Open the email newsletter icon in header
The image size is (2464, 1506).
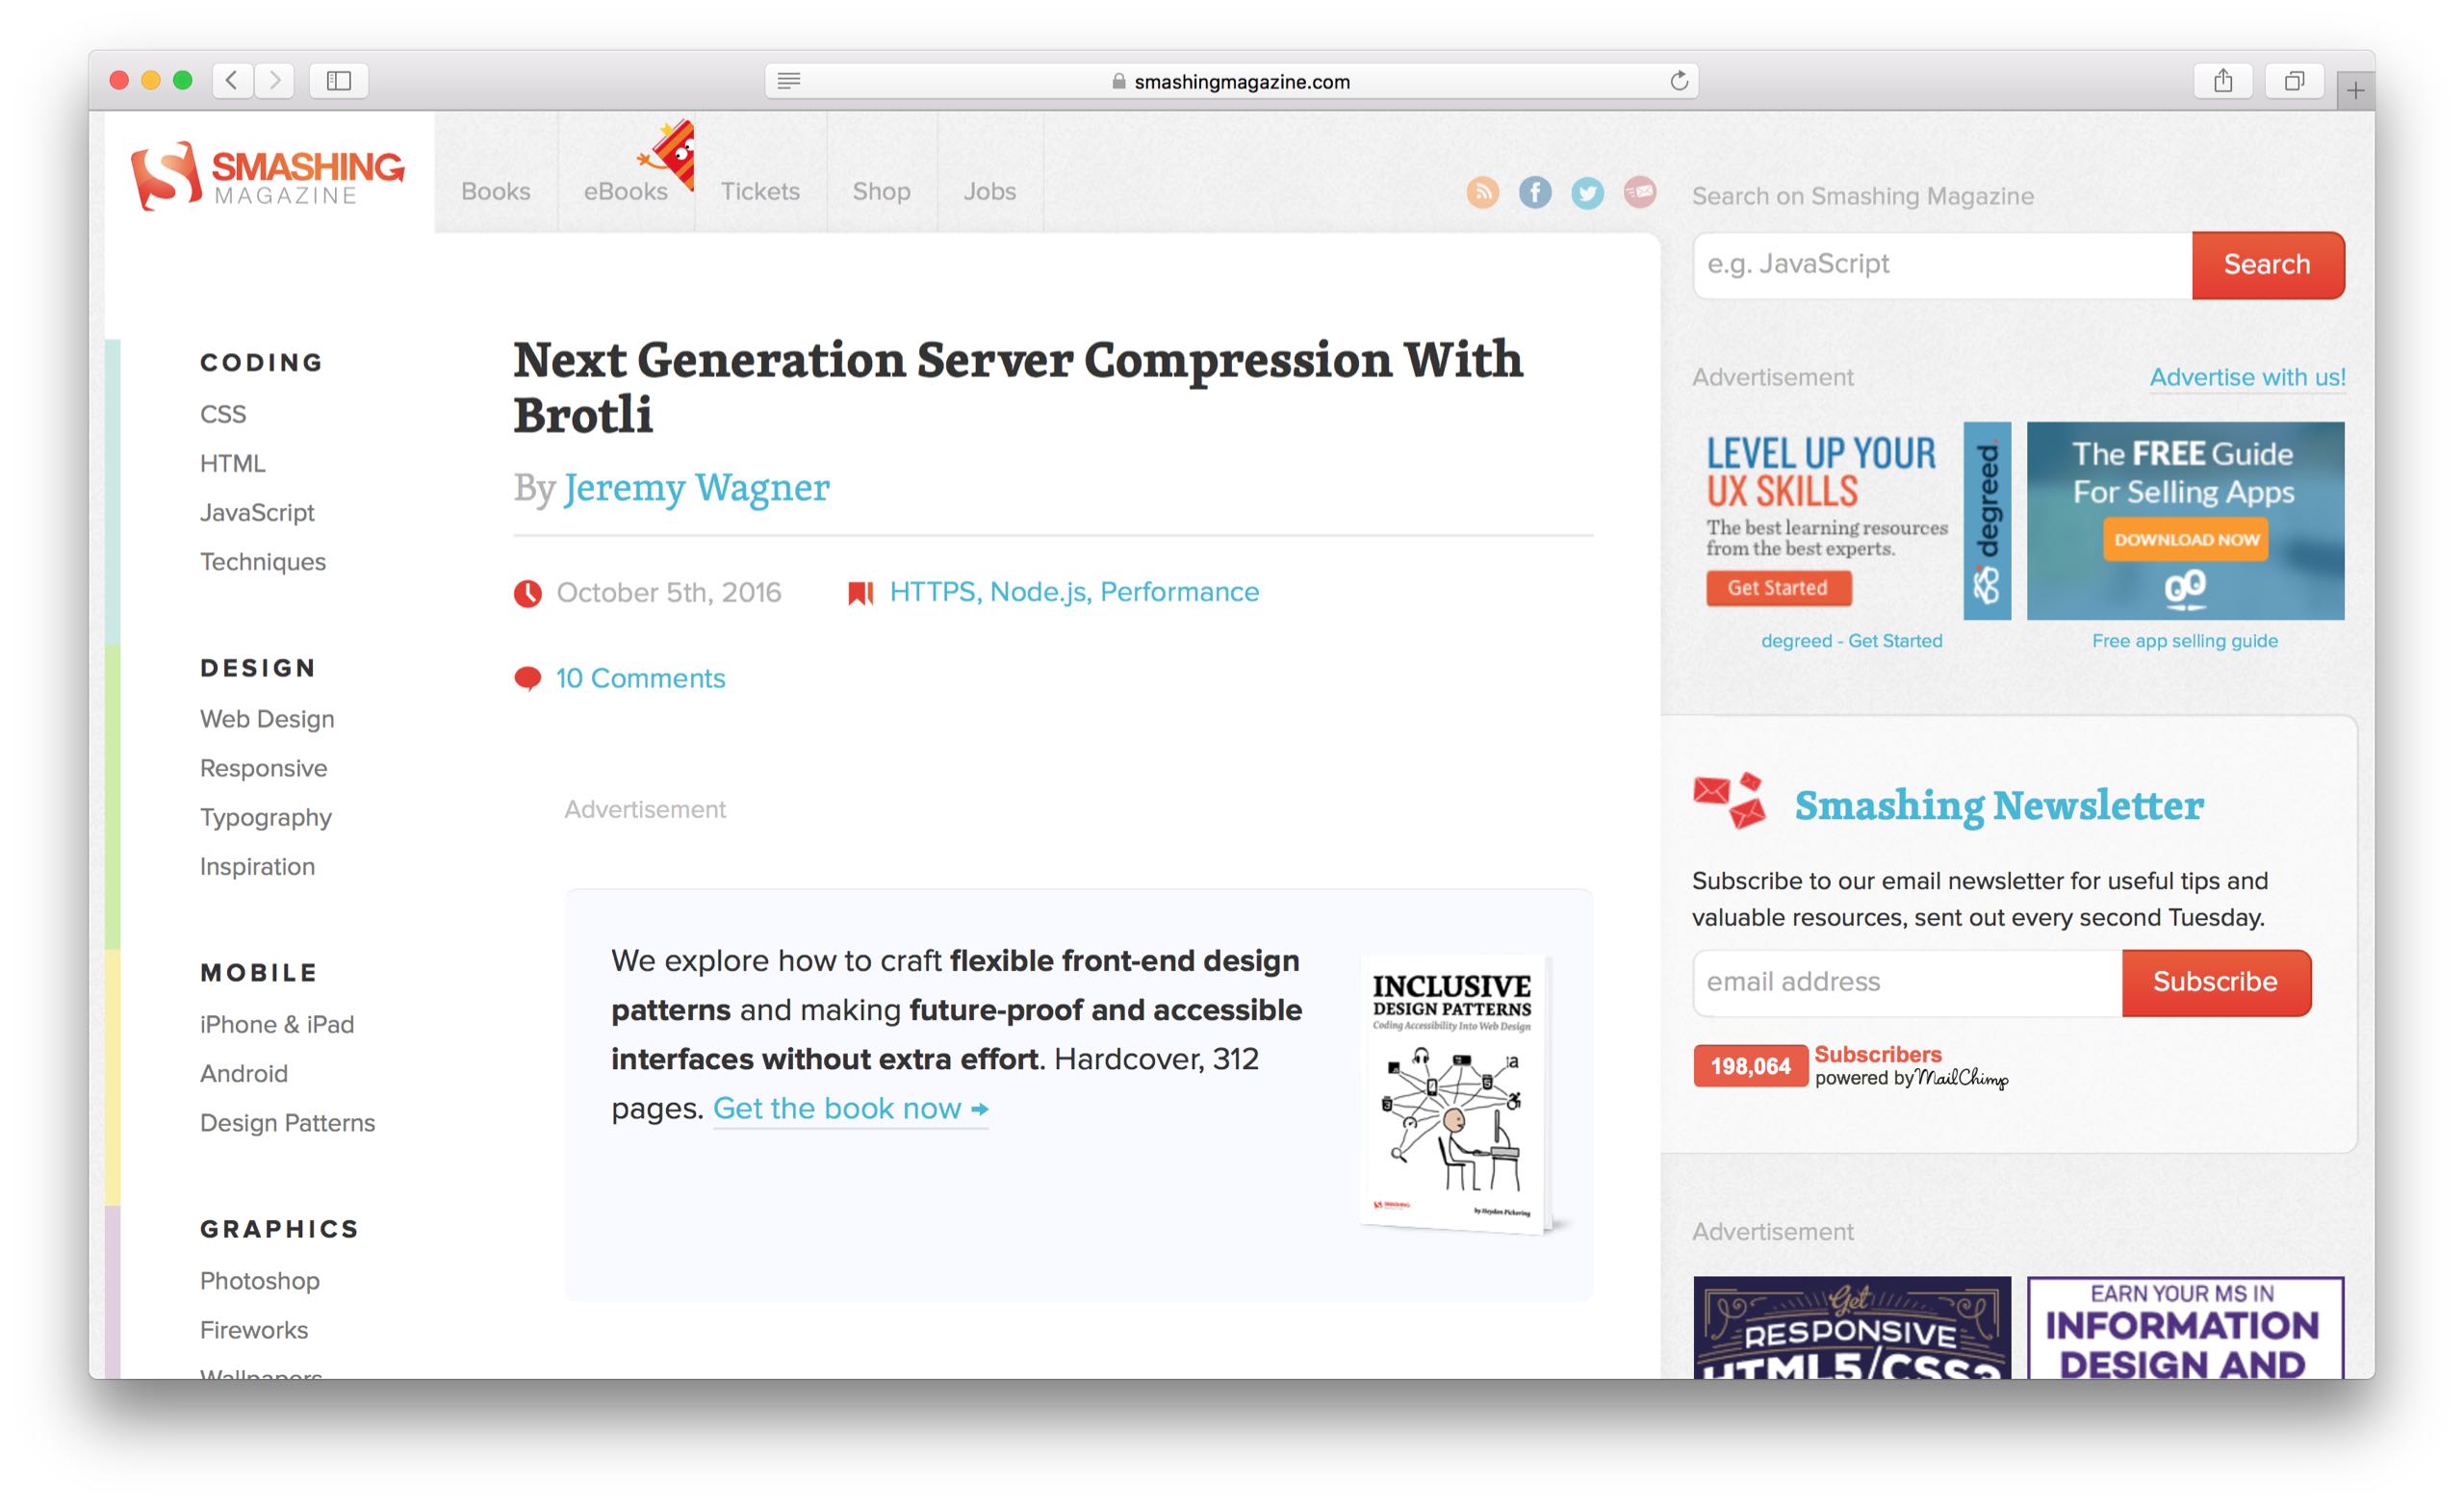click(1640, 192)
